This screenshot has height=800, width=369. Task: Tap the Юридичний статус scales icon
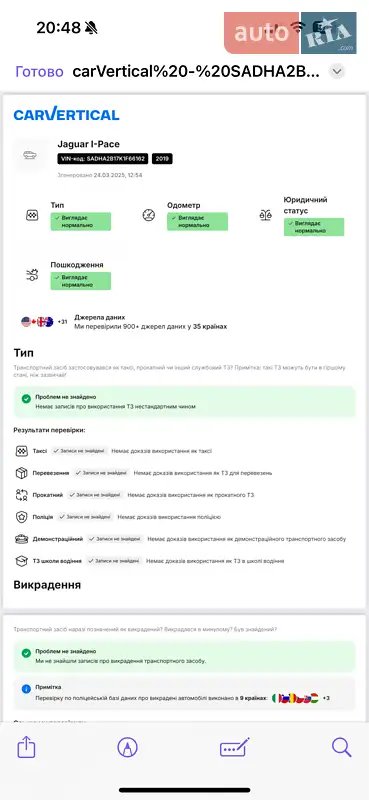click(x=265, y=215)
